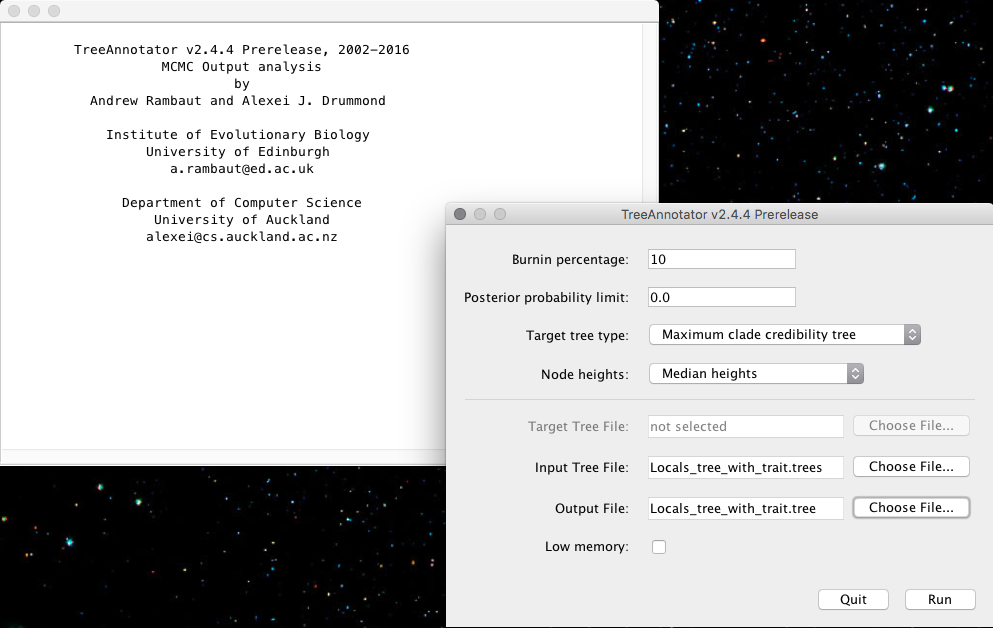The image size is (993, 628).
Task: Click the Output File text field
Action: tap(745, 508)
